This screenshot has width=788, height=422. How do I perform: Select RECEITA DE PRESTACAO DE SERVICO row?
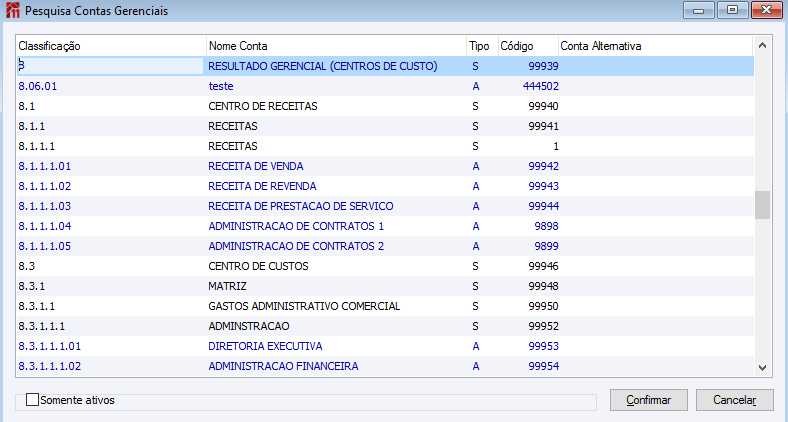385,206
